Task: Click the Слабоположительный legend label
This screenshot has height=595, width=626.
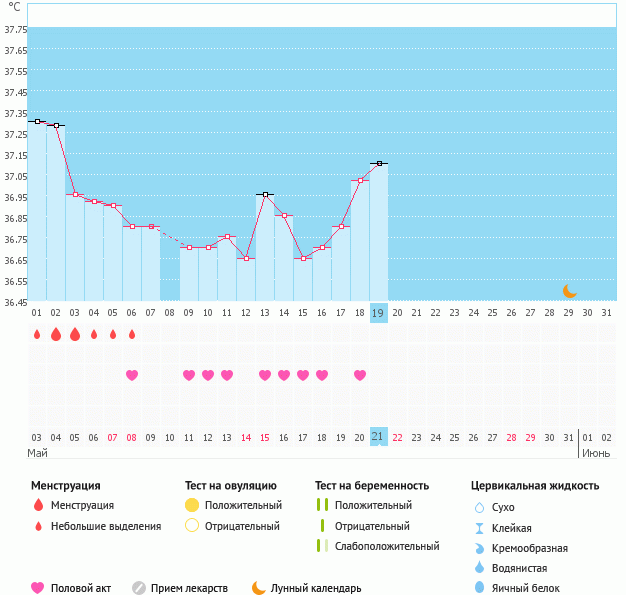Action: [387, 546]
